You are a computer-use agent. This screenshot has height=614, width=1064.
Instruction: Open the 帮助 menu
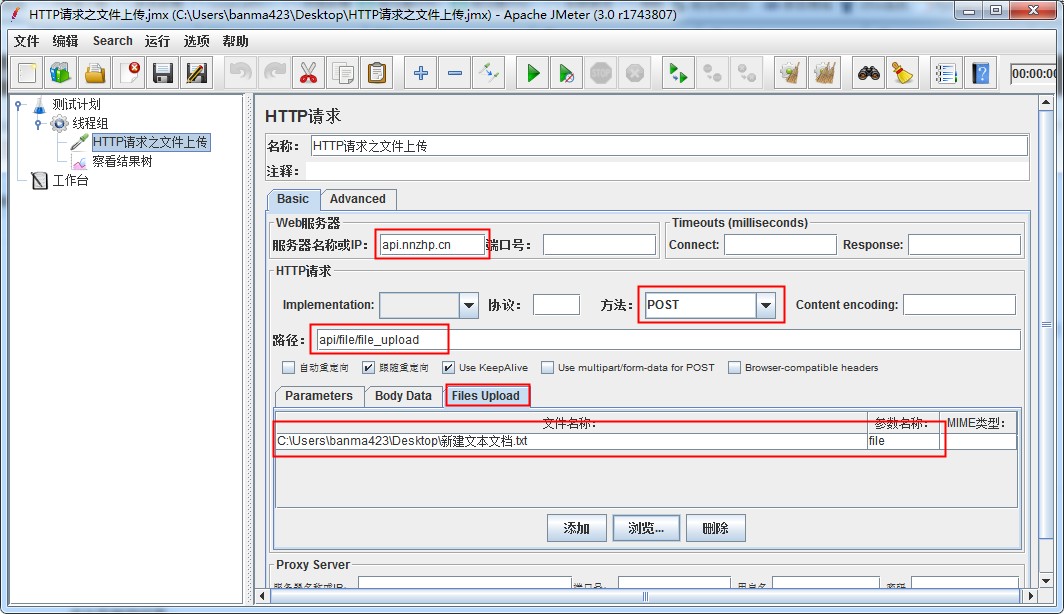(235, 41)
